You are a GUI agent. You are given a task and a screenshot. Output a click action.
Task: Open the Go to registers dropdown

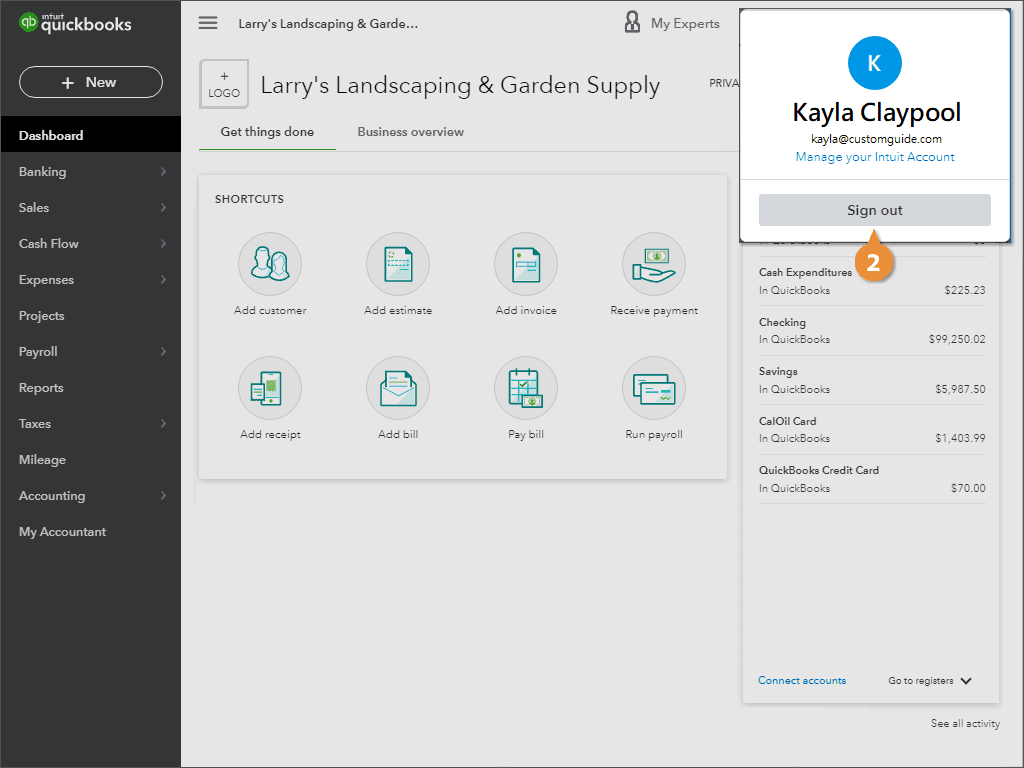930,681
